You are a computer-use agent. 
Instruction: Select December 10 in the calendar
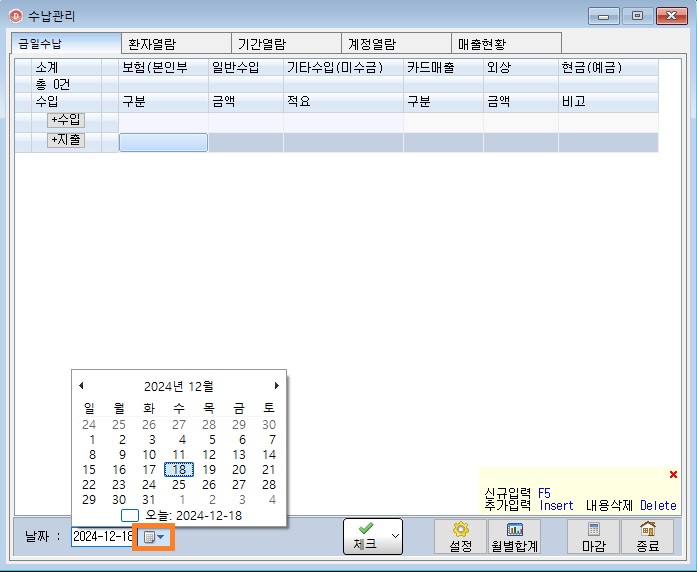point(149,455)
